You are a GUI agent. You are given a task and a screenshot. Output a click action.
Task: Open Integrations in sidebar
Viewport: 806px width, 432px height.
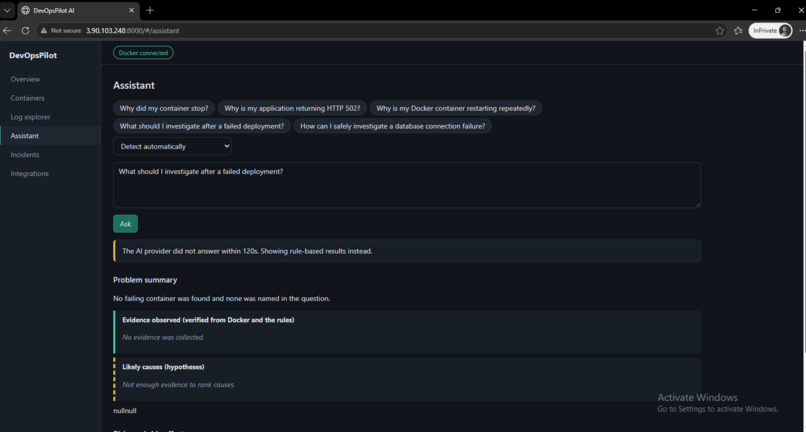click(x=29, y=174)
